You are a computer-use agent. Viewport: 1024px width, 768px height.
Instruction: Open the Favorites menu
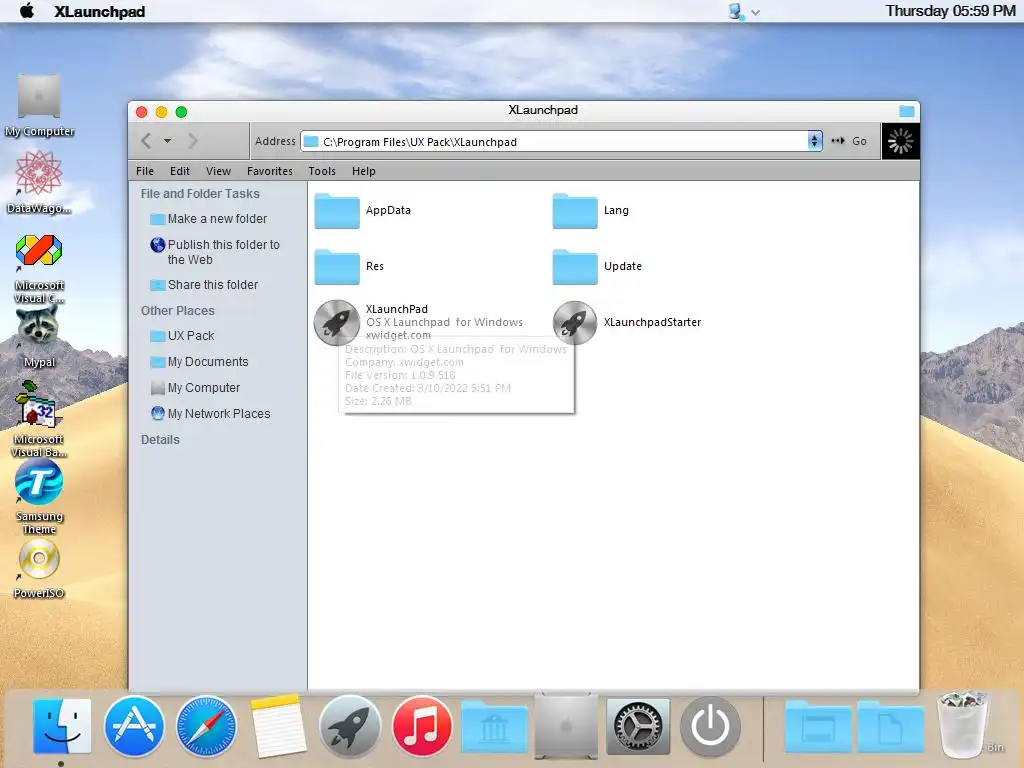pyautogui.click(x=270, y=171)
